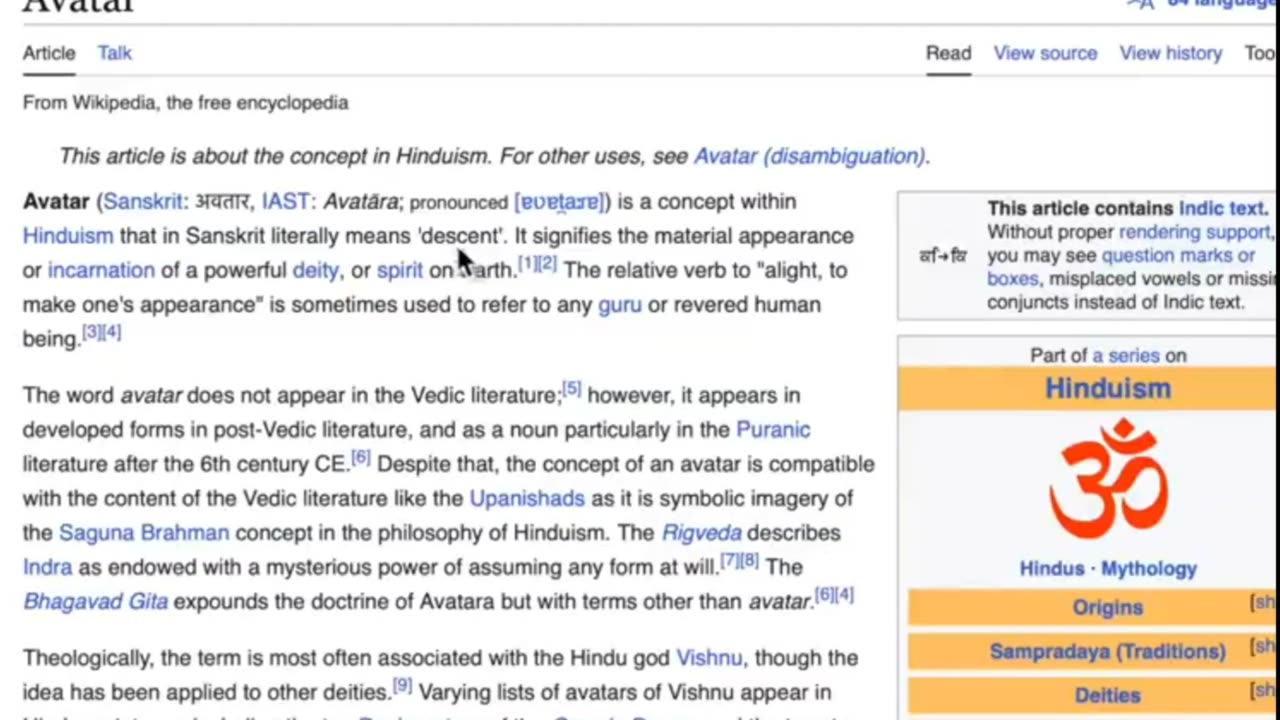Viewport: 1280px width, 720px height.
Task: Open the Upanishads link
Action: coord(527,498)
